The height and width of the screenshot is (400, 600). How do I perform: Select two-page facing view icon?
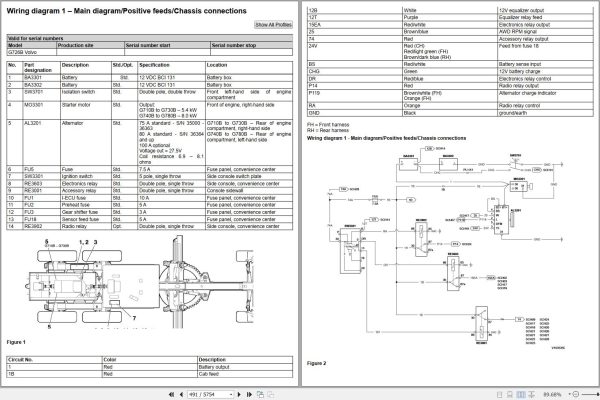pos(521,394)
